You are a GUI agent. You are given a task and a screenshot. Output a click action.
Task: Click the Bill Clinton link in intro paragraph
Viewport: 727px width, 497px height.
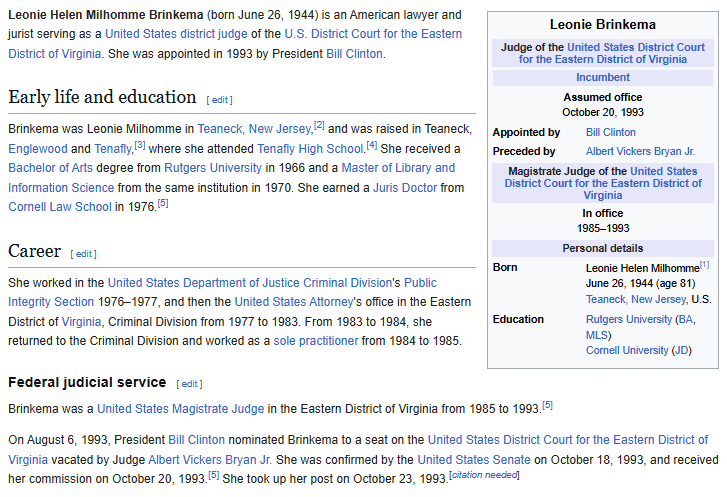coord(354,53)
